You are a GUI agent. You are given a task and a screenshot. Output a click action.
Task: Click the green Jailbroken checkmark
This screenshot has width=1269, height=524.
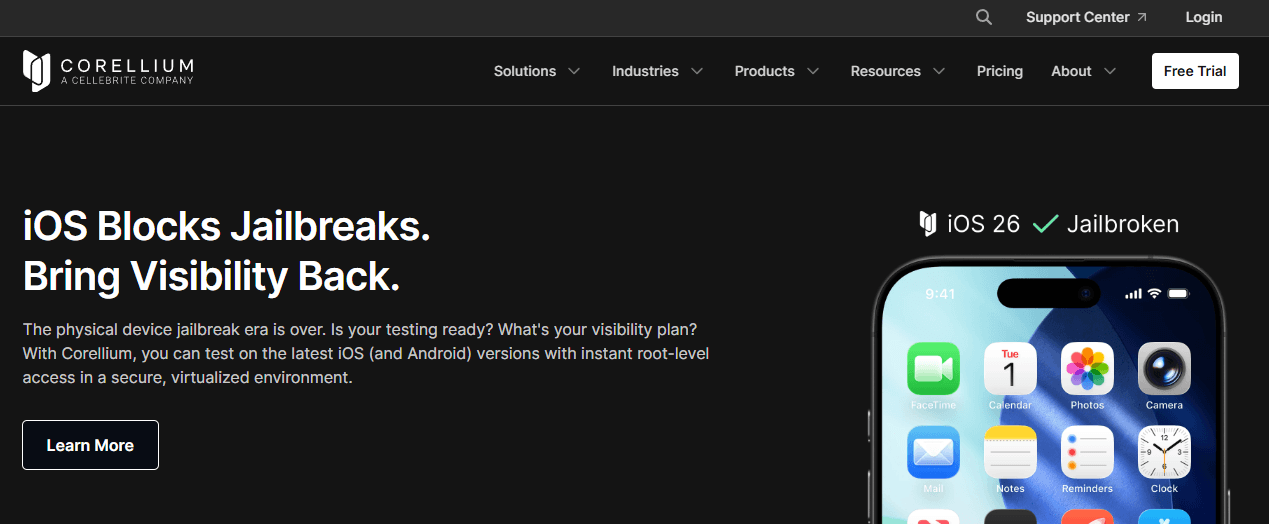[1045, 224]
